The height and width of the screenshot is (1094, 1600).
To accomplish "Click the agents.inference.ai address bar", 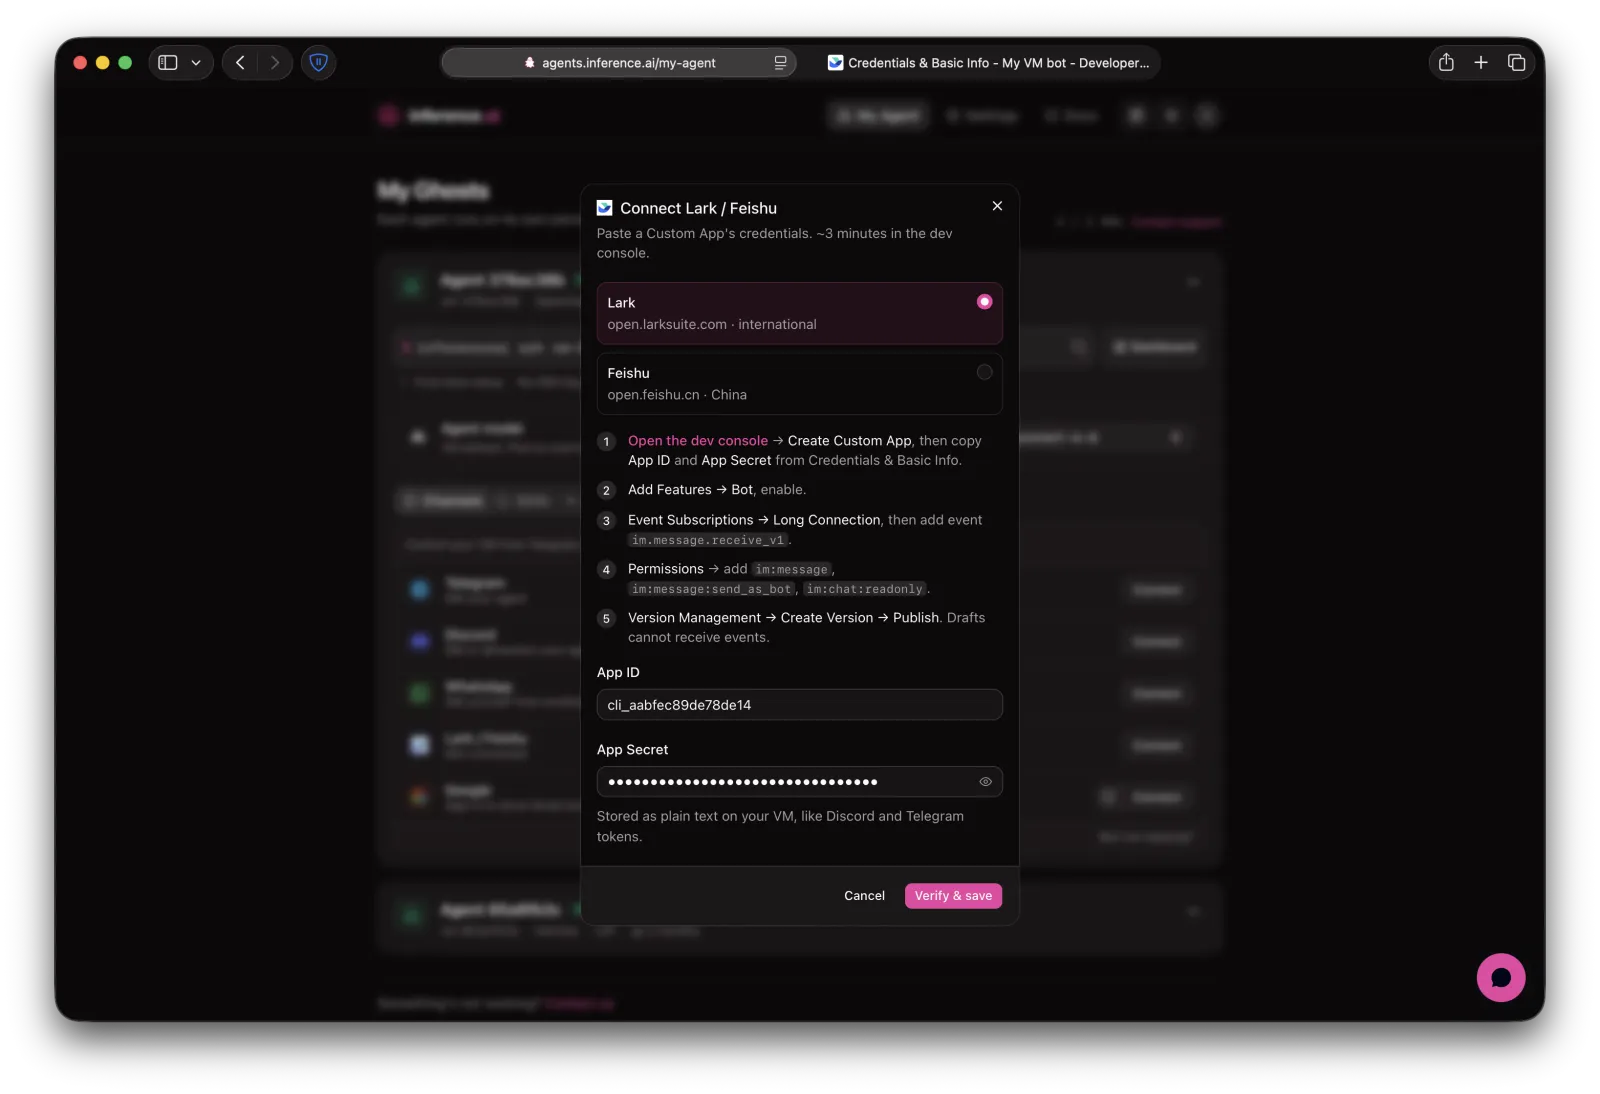I will [619, 63].
